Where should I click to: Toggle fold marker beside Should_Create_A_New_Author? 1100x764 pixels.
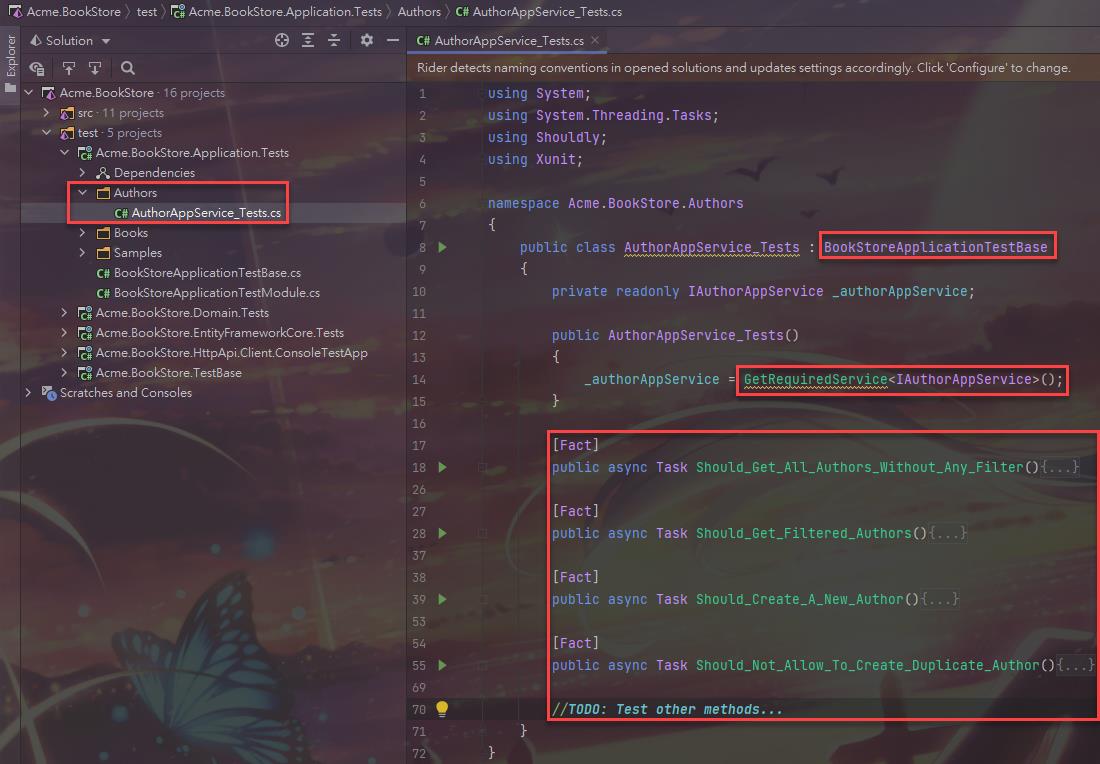(482, 599)
